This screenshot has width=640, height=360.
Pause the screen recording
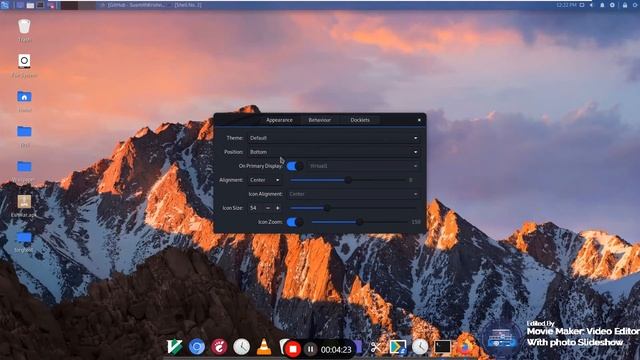pyautogui.click(x=310, y=349)
